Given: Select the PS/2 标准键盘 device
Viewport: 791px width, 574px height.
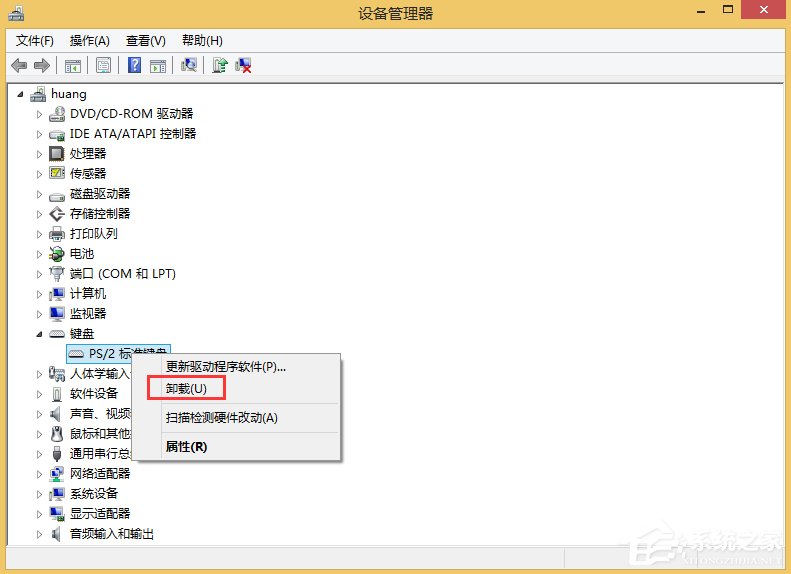Looking at the screenshot, I should [118, 354].
